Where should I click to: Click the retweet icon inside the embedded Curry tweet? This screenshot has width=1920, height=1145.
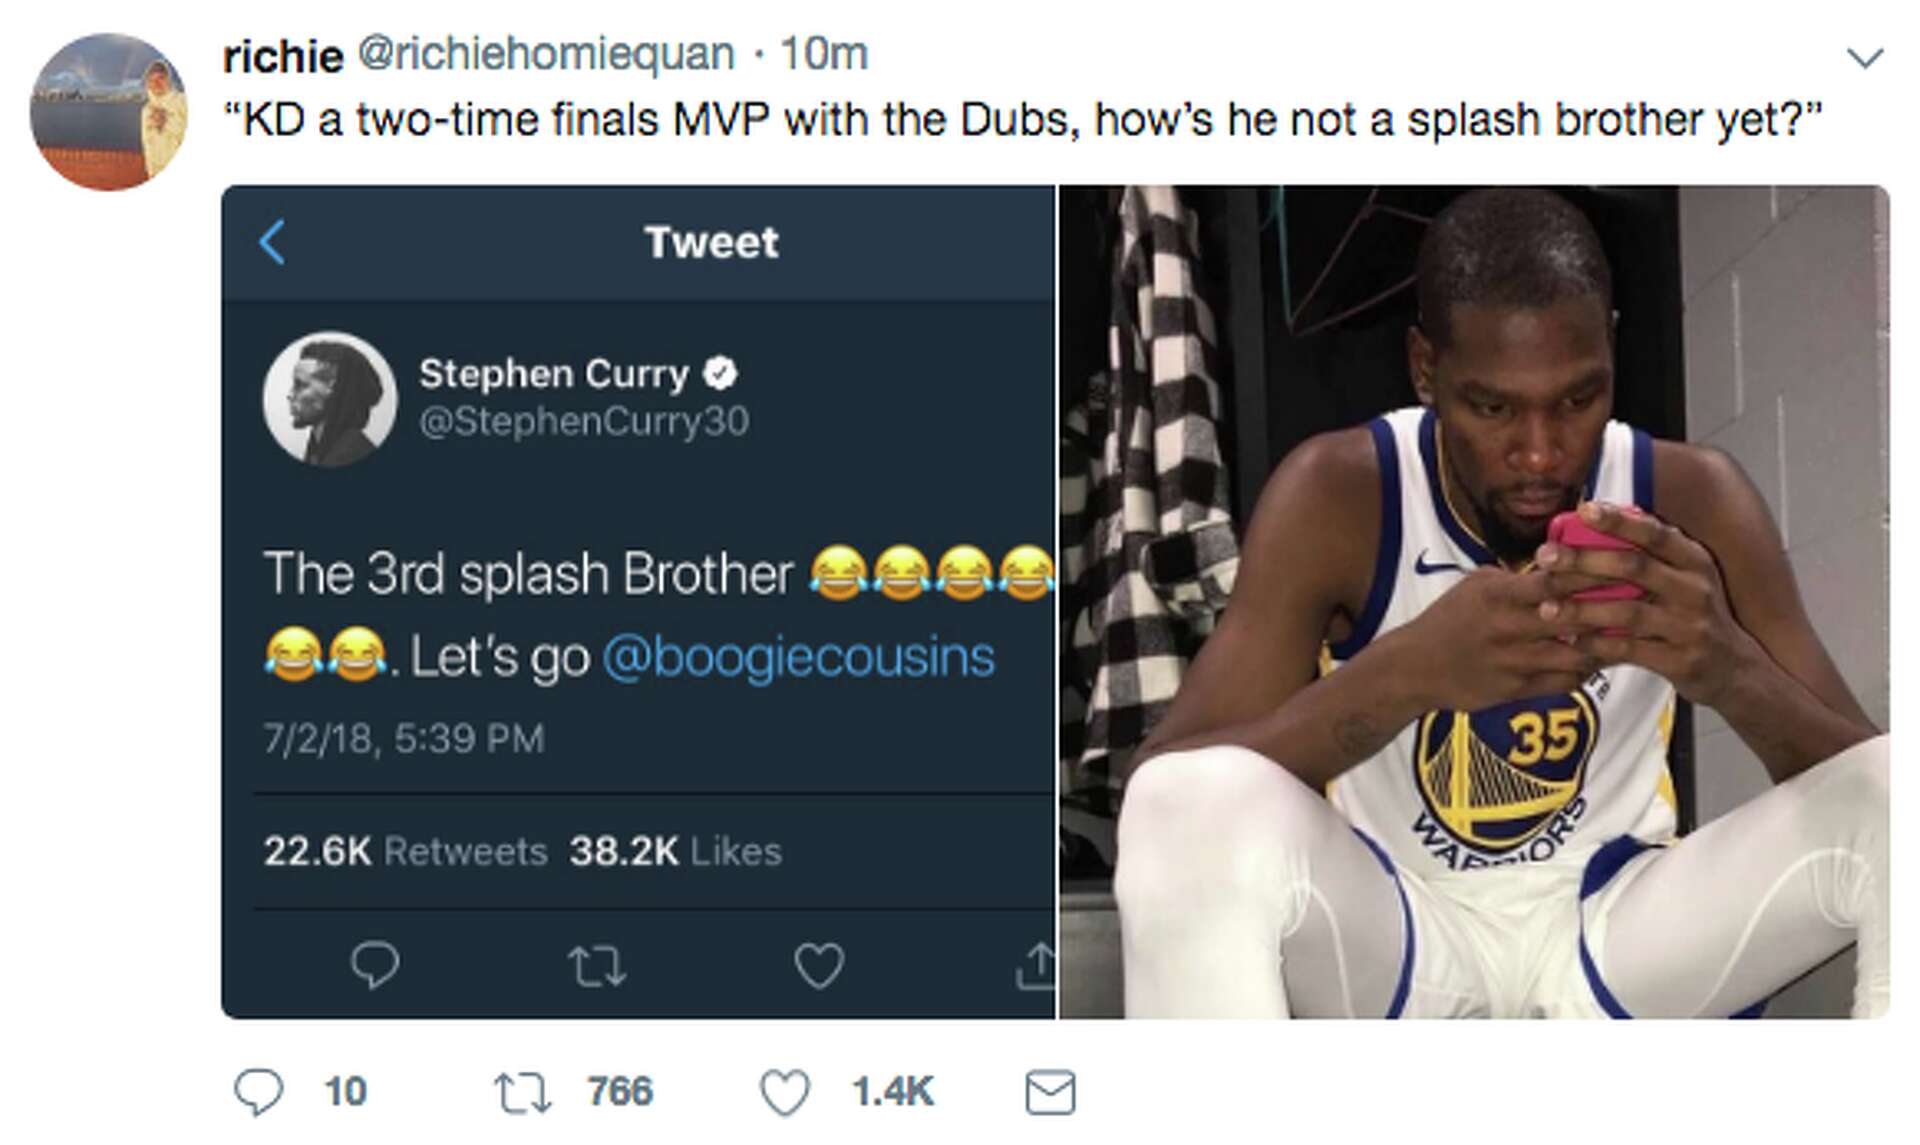pos(597,966)
